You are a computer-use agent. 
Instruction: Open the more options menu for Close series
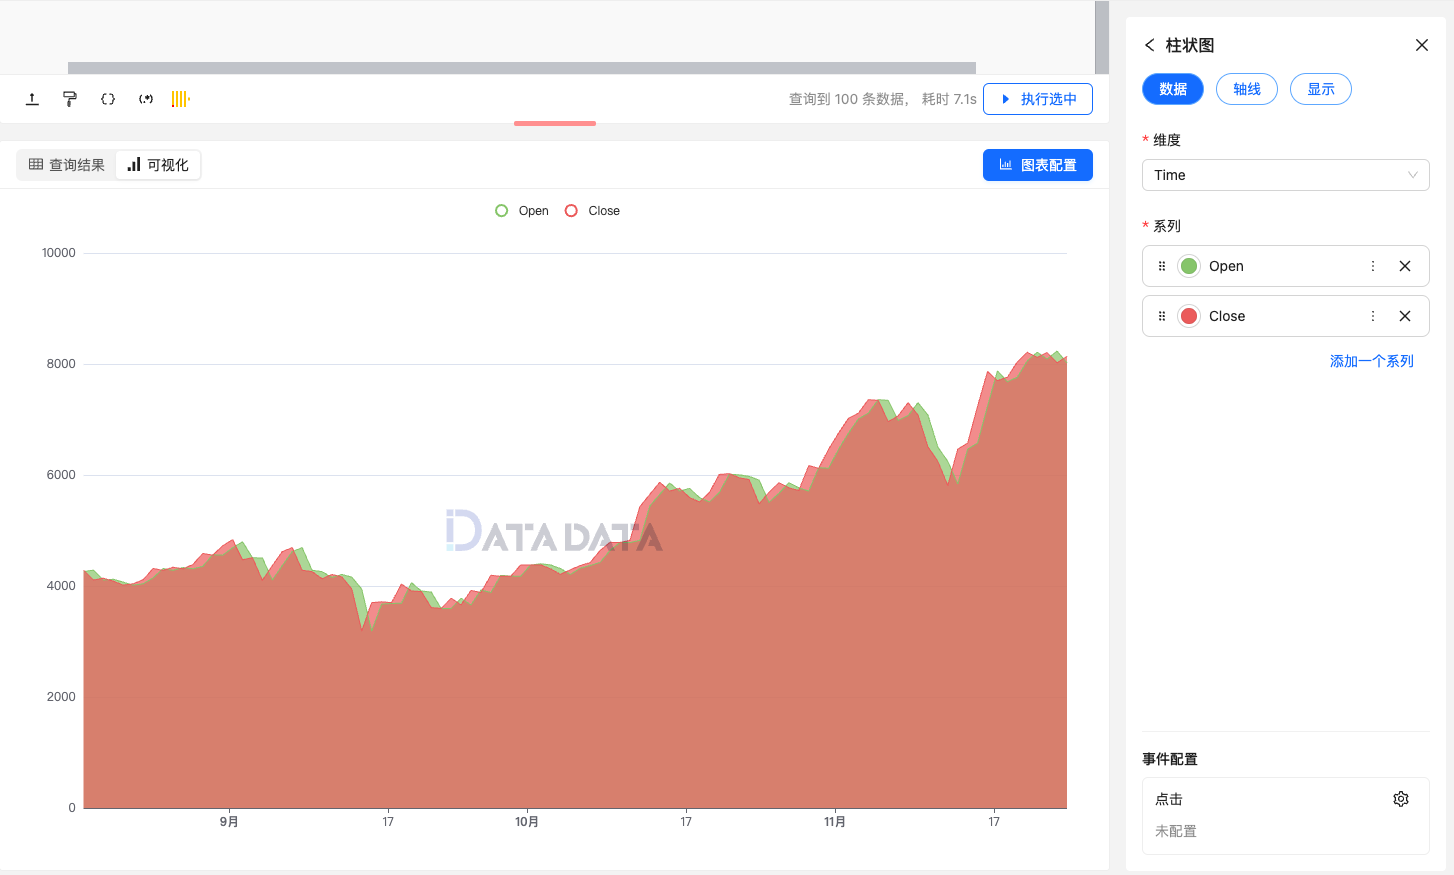(1373, 315)
